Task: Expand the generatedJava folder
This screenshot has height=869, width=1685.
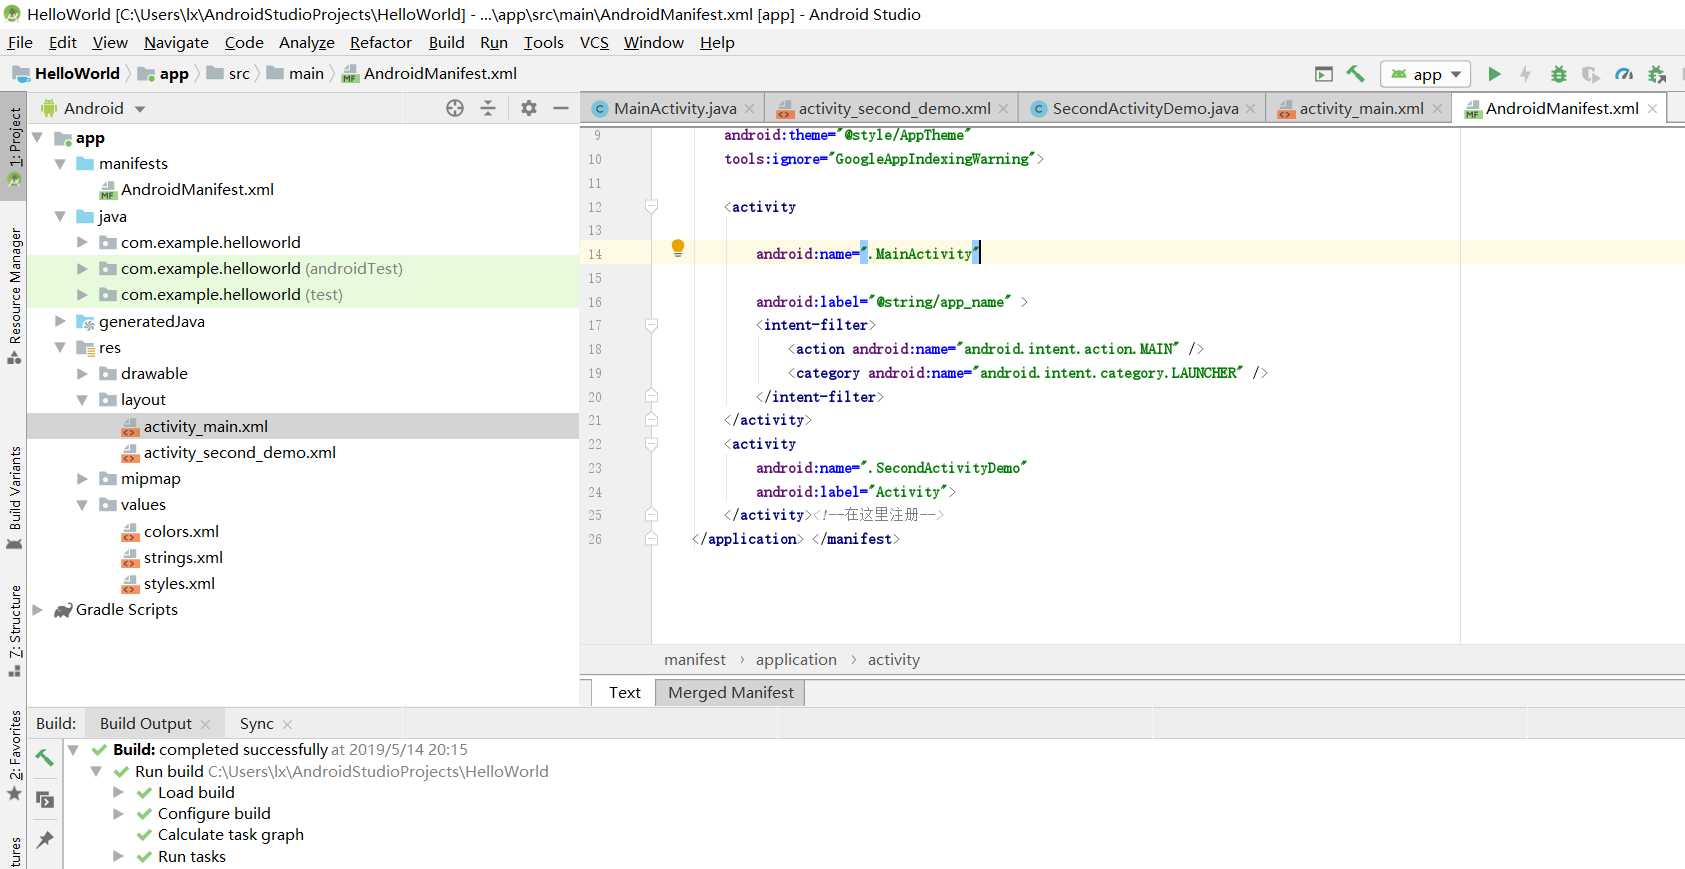Action: tap(60, 321)
